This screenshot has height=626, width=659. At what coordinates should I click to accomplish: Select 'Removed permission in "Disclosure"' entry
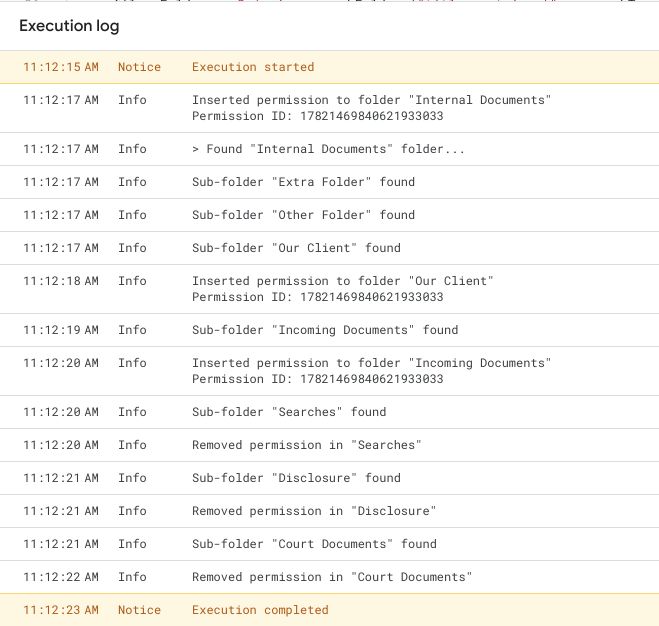(314, 511)
